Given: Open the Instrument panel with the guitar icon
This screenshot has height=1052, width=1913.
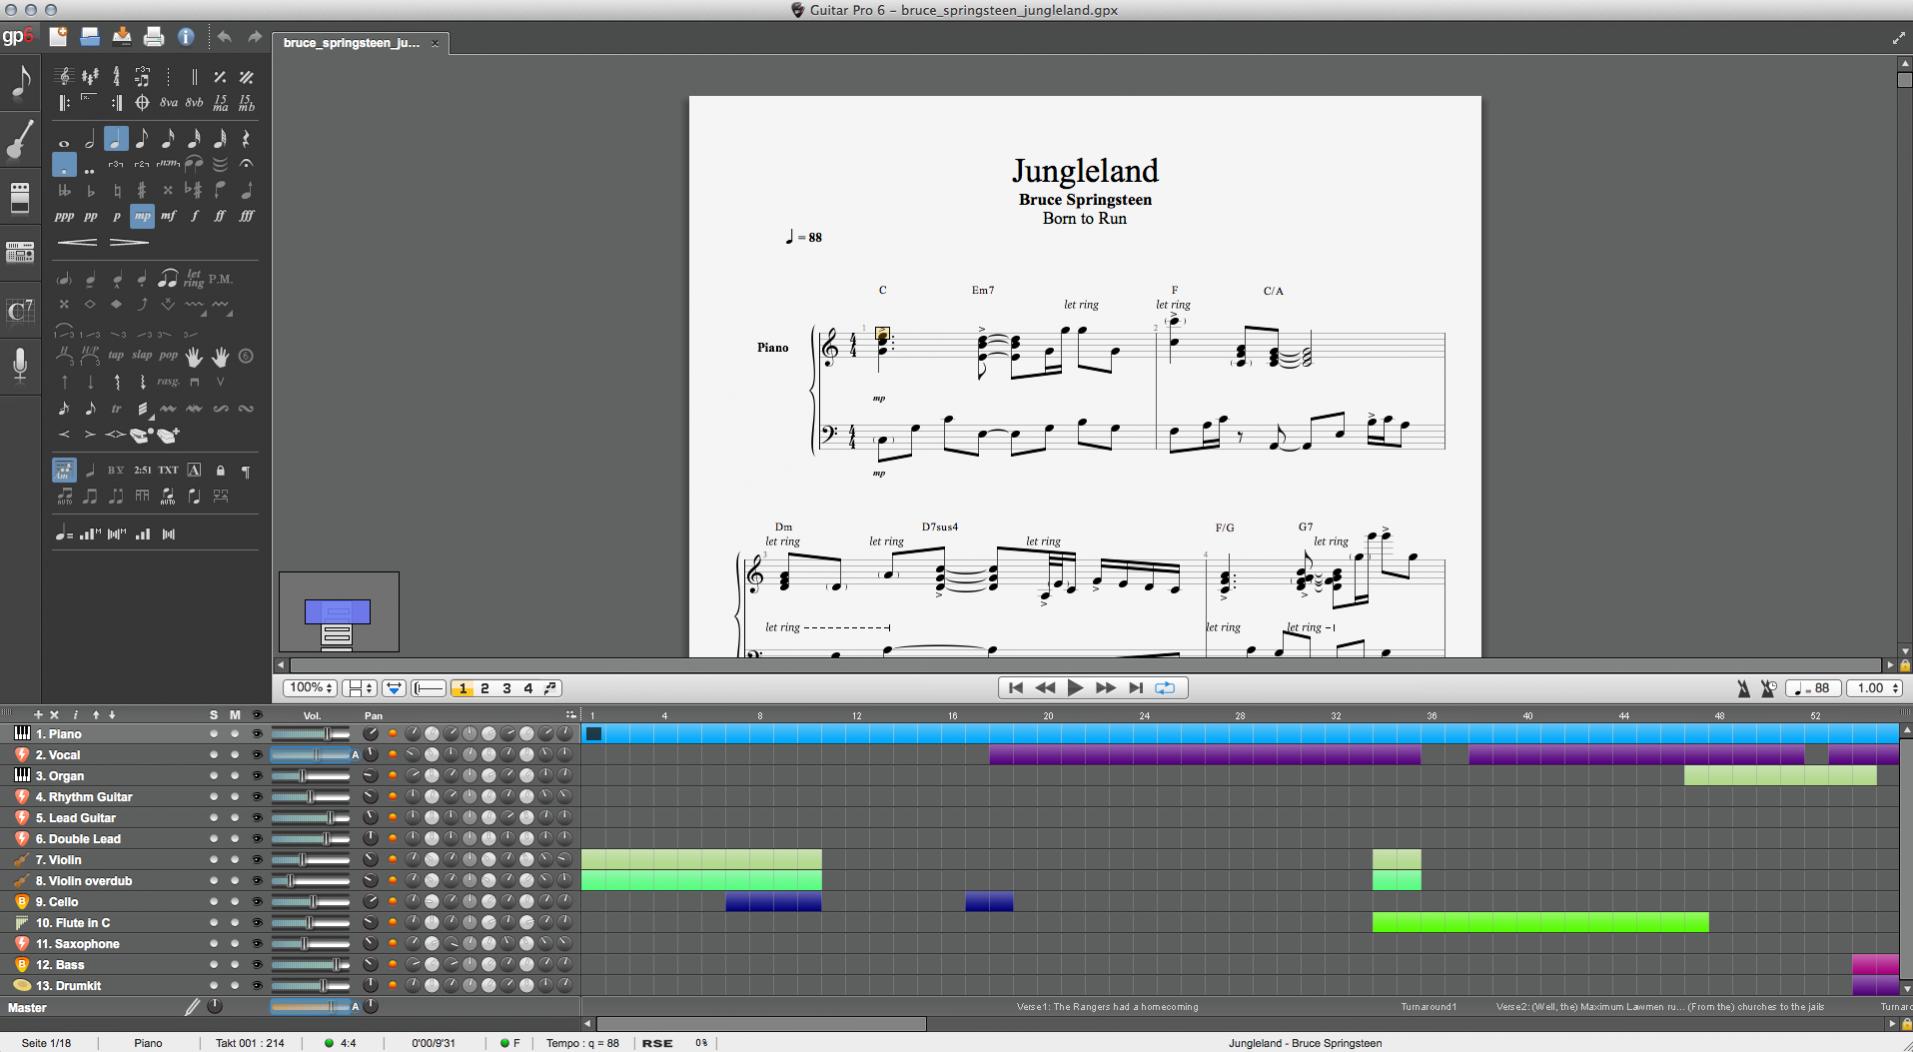Looking at the screenshot, I should [x=20, y=140].
